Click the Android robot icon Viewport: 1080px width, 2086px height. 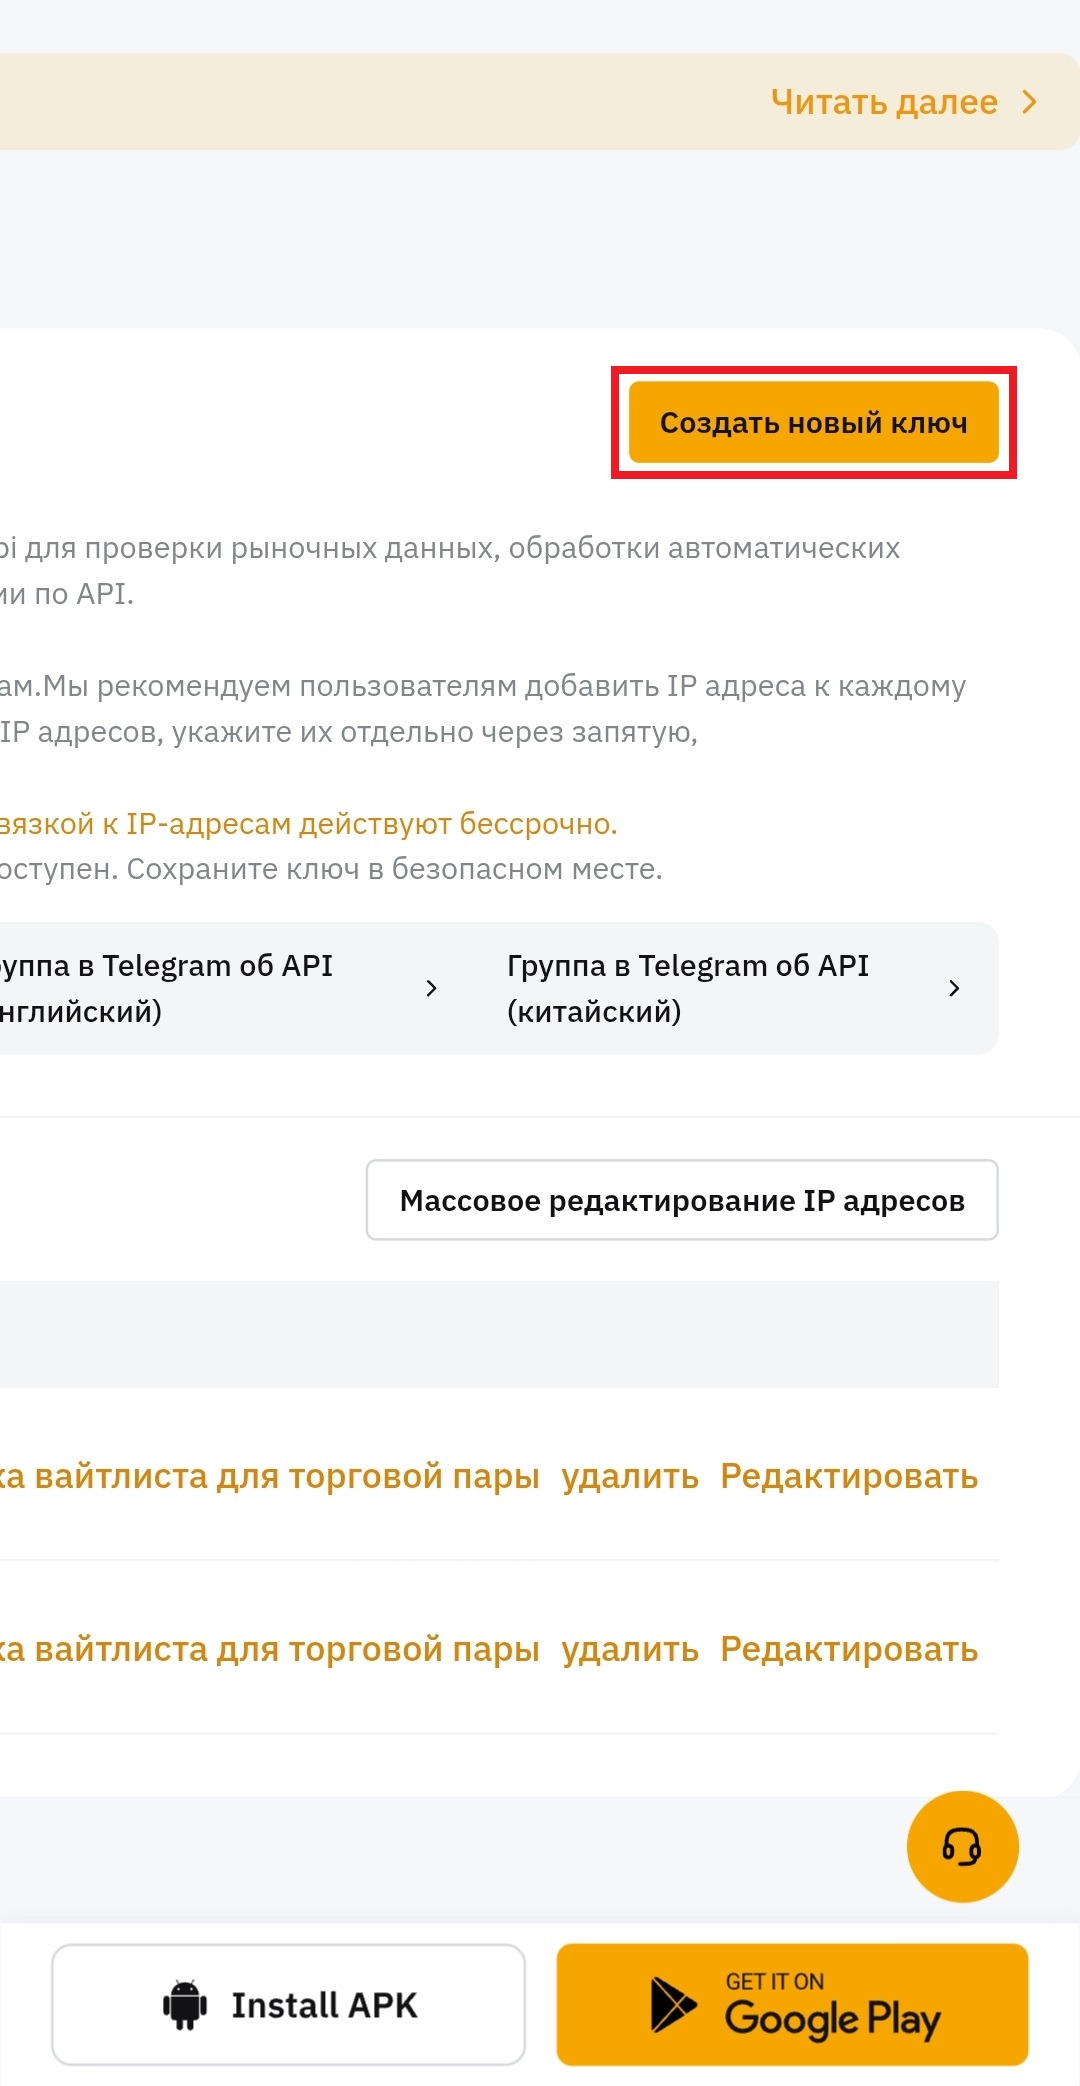[185, 2004]
